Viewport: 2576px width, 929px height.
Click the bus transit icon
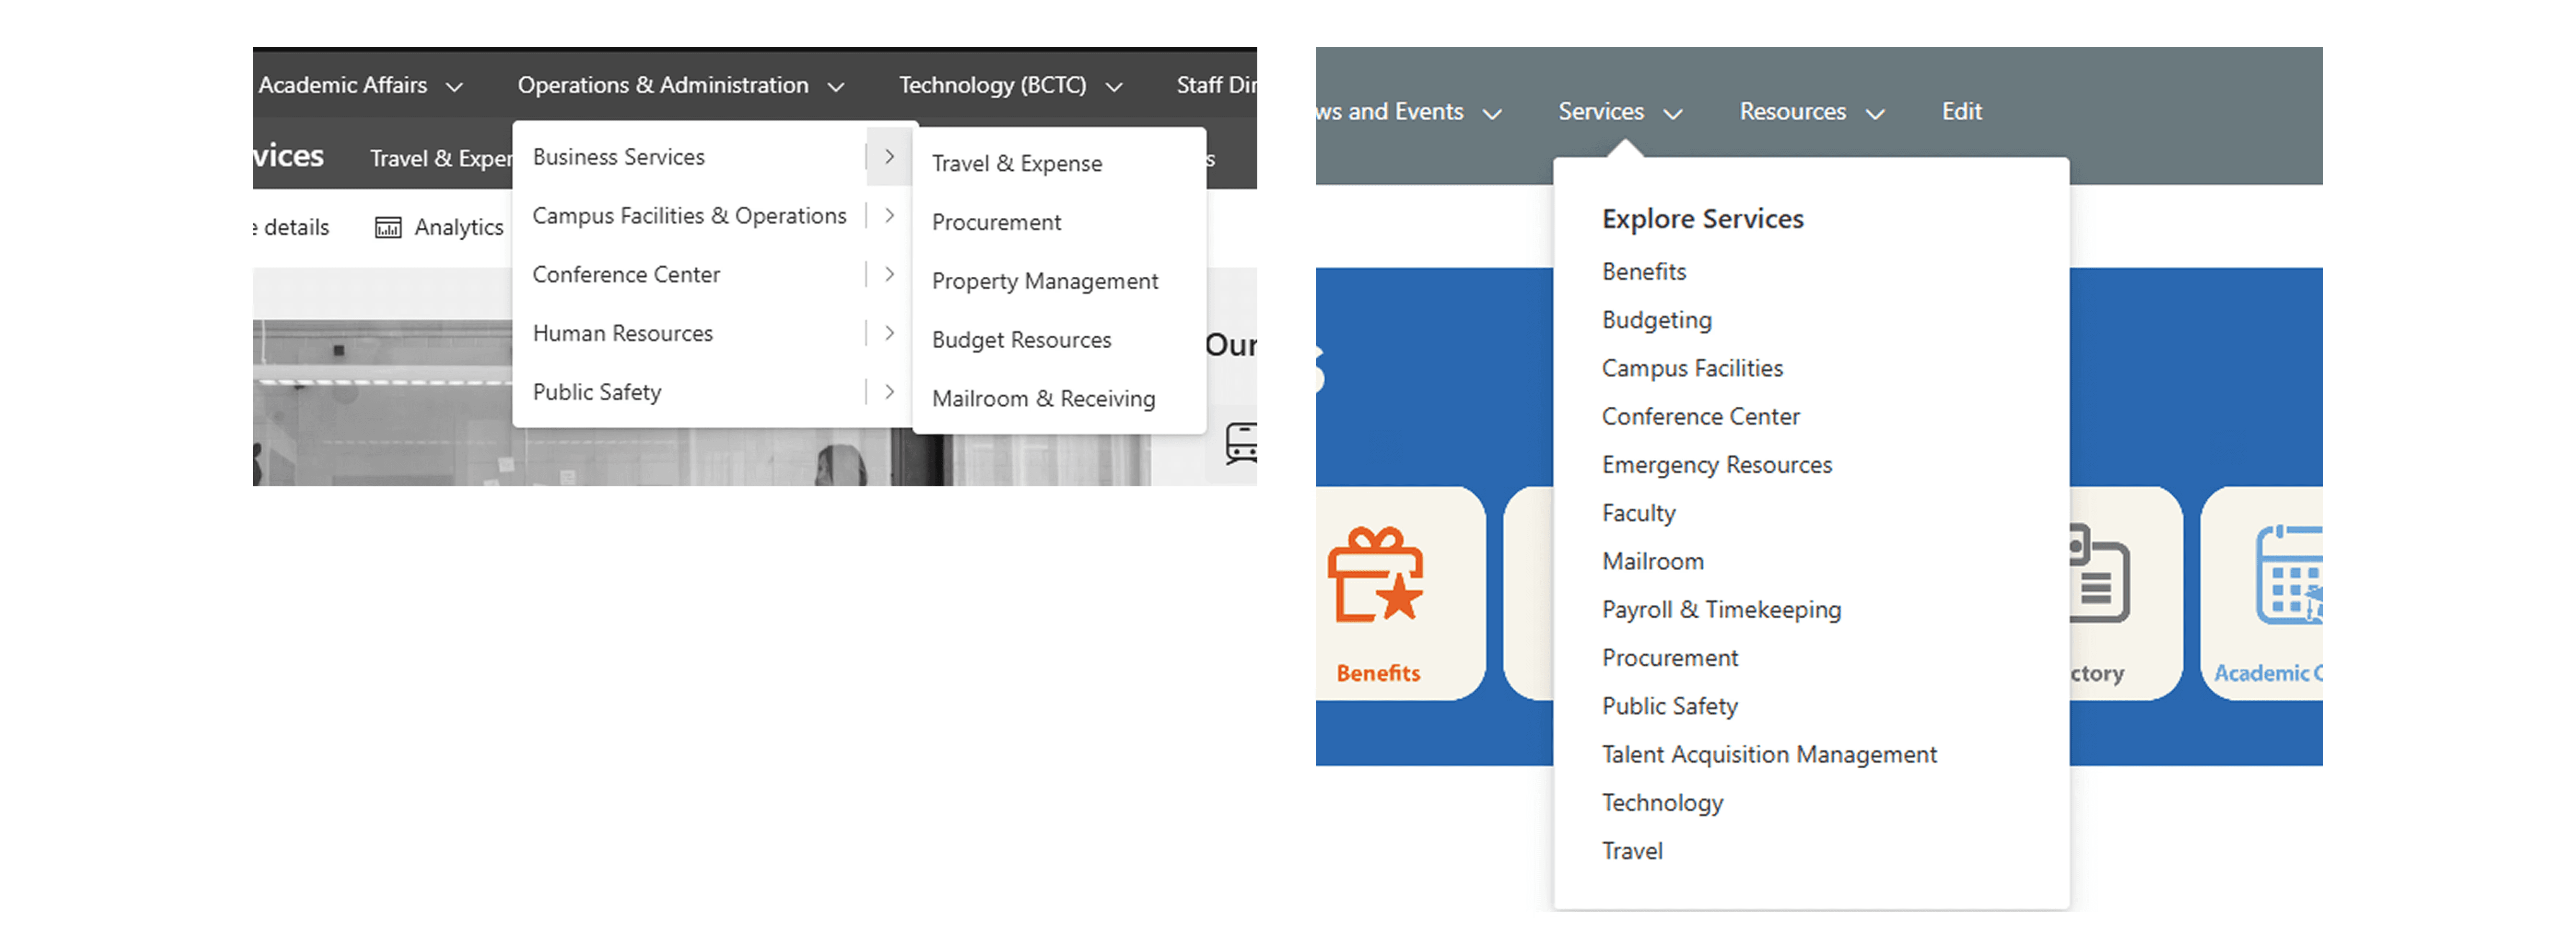pos(1241,443)
